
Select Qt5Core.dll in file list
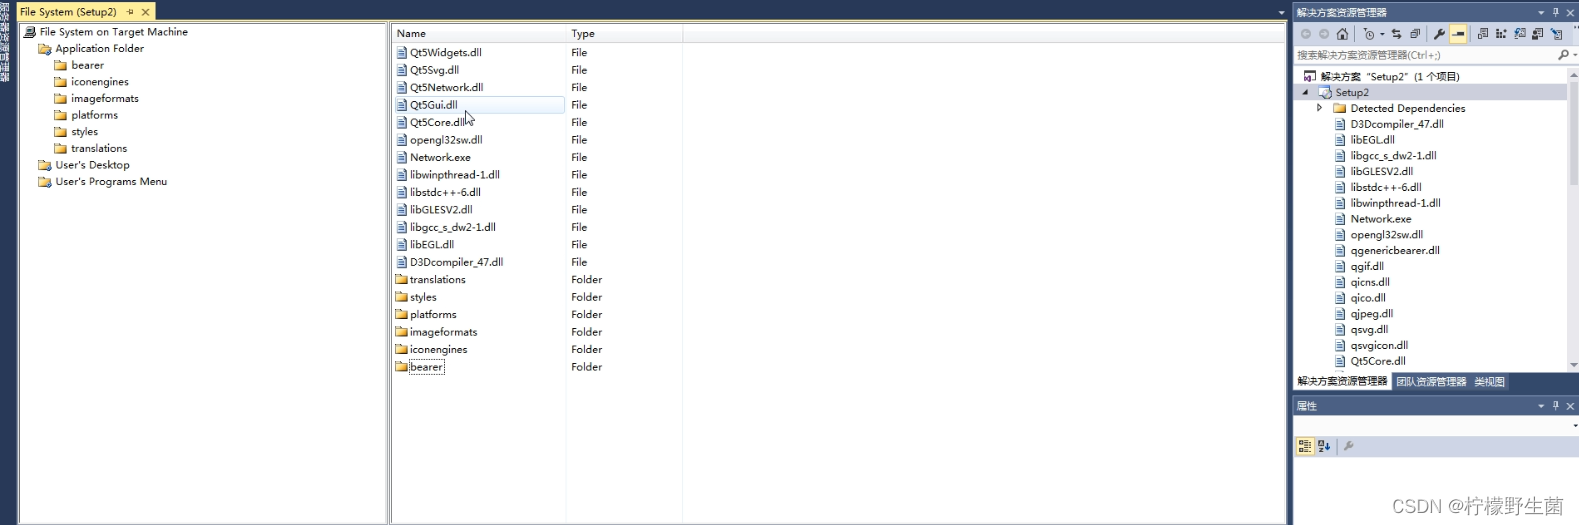click(x=437, y=122)
